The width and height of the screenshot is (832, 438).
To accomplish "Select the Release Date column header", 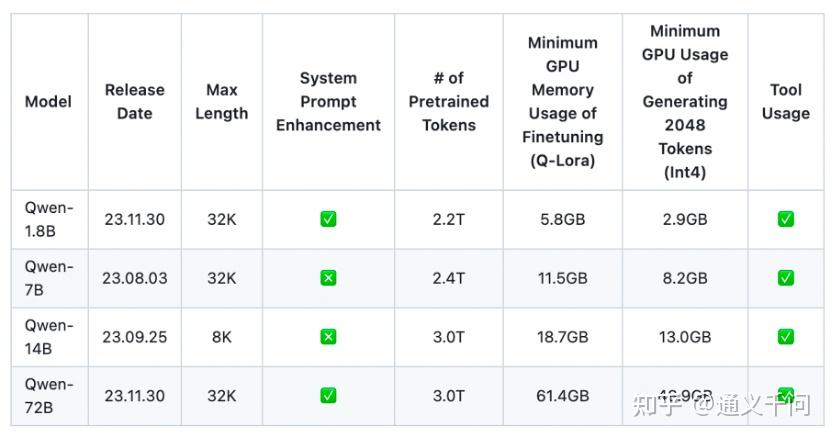I will 134,102.
